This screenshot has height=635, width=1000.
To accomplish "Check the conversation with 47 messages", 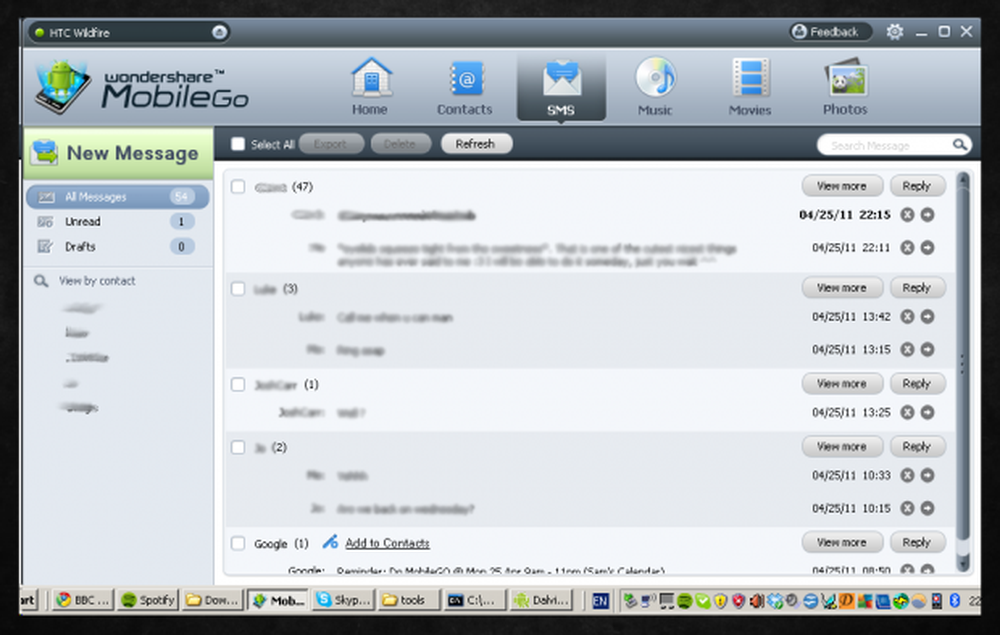I will (x=238, y=187).
